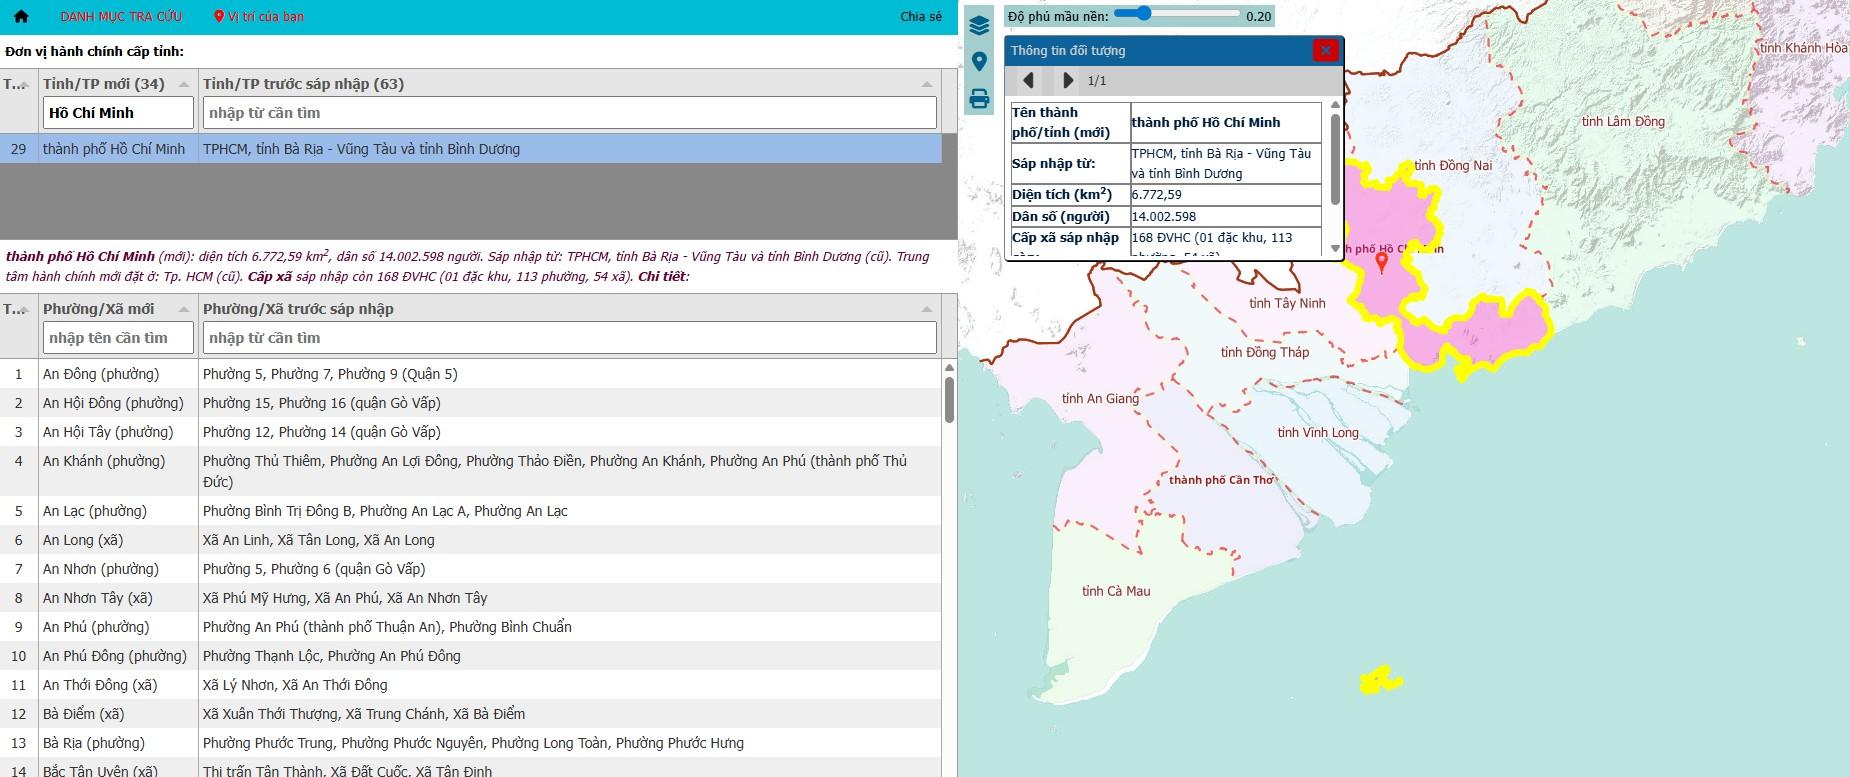Click the printer icon to print map
The image size is (1850, 777).
(979, 98)
